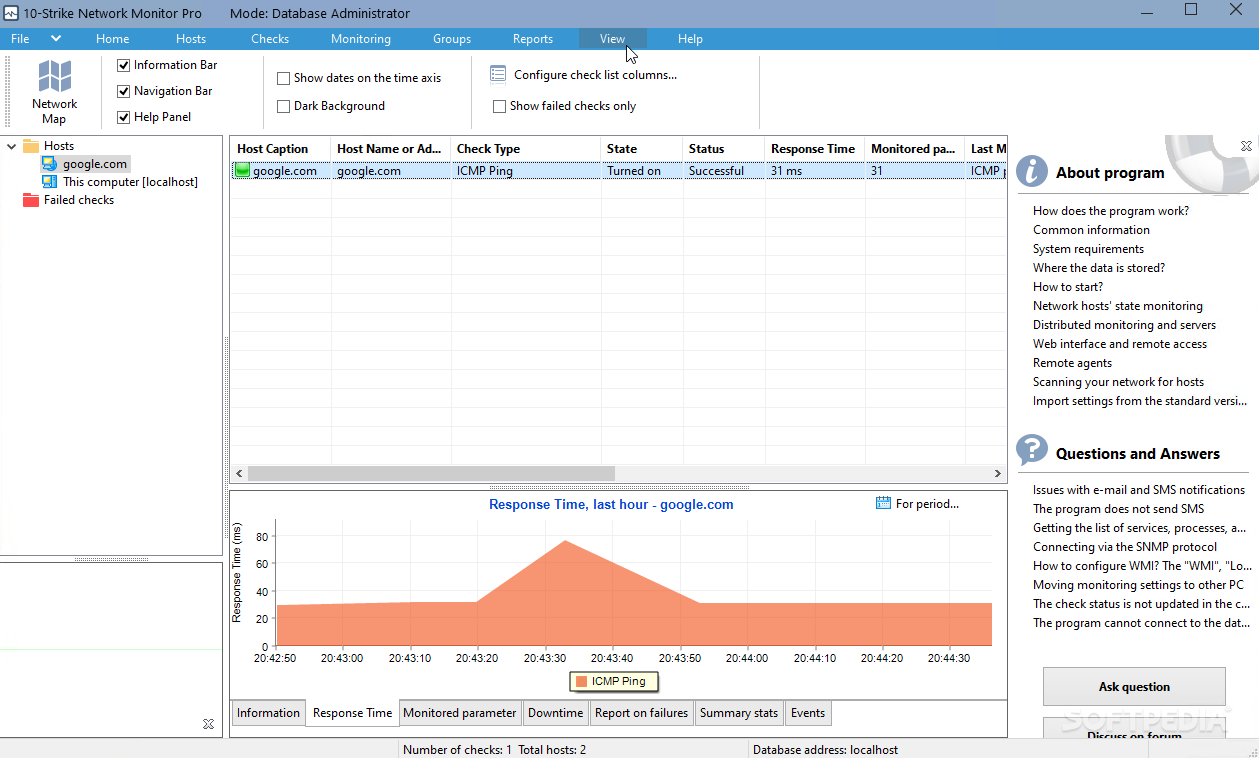Open the Checks ribbon tab
1259x758 pixels.
click(270, 39)
